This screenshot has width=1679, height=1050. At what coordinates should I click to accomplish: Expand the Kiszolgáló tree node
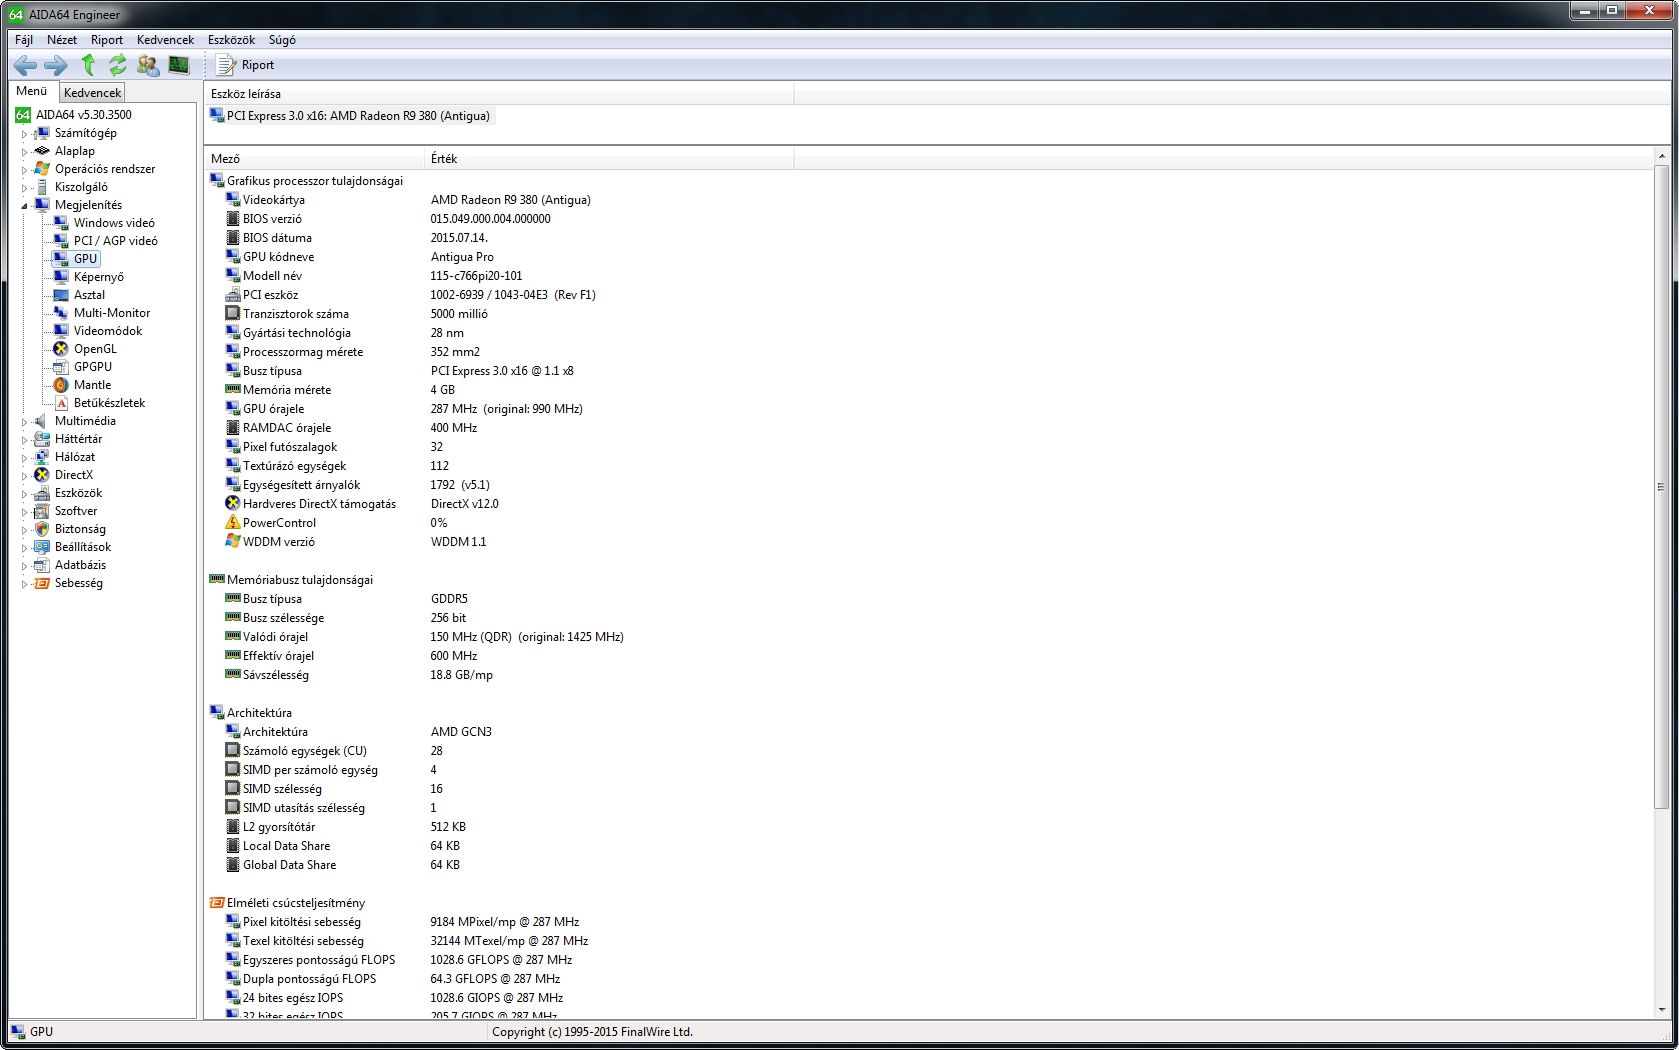pyautogui.click(x=25, y=187)
